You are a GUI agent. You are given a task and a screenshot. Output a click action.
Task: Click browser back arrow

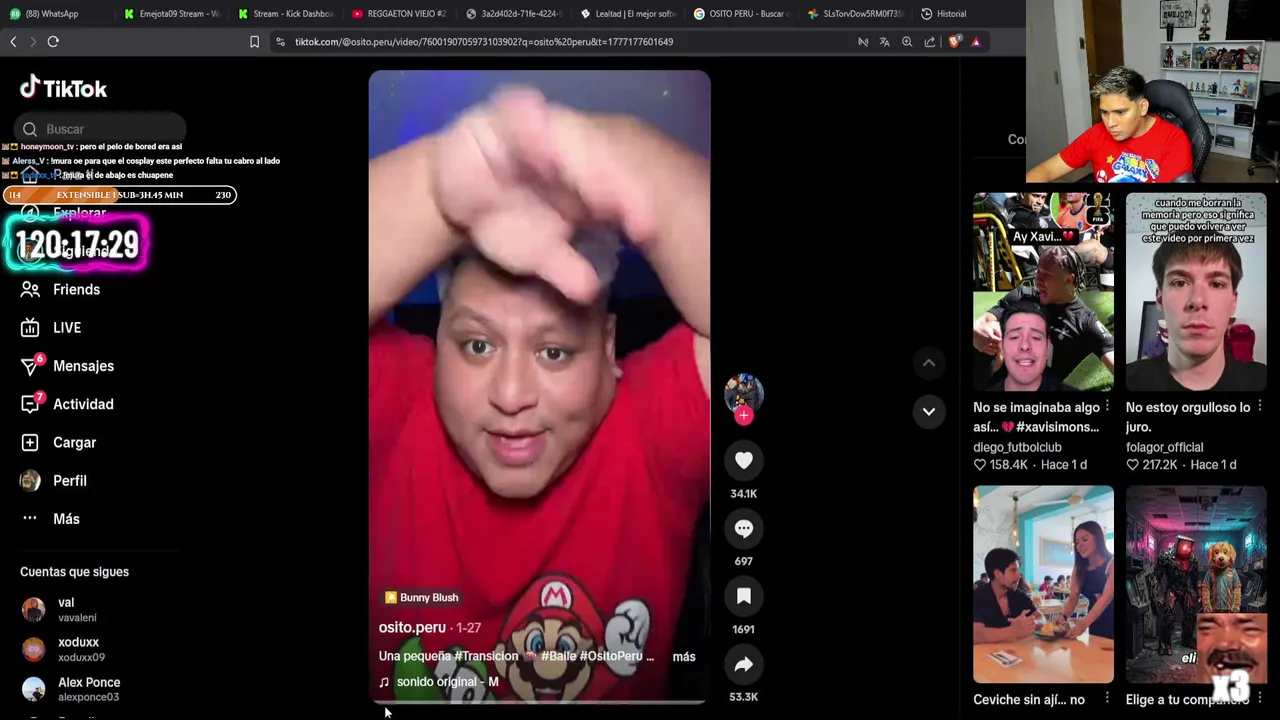(13, 42)
